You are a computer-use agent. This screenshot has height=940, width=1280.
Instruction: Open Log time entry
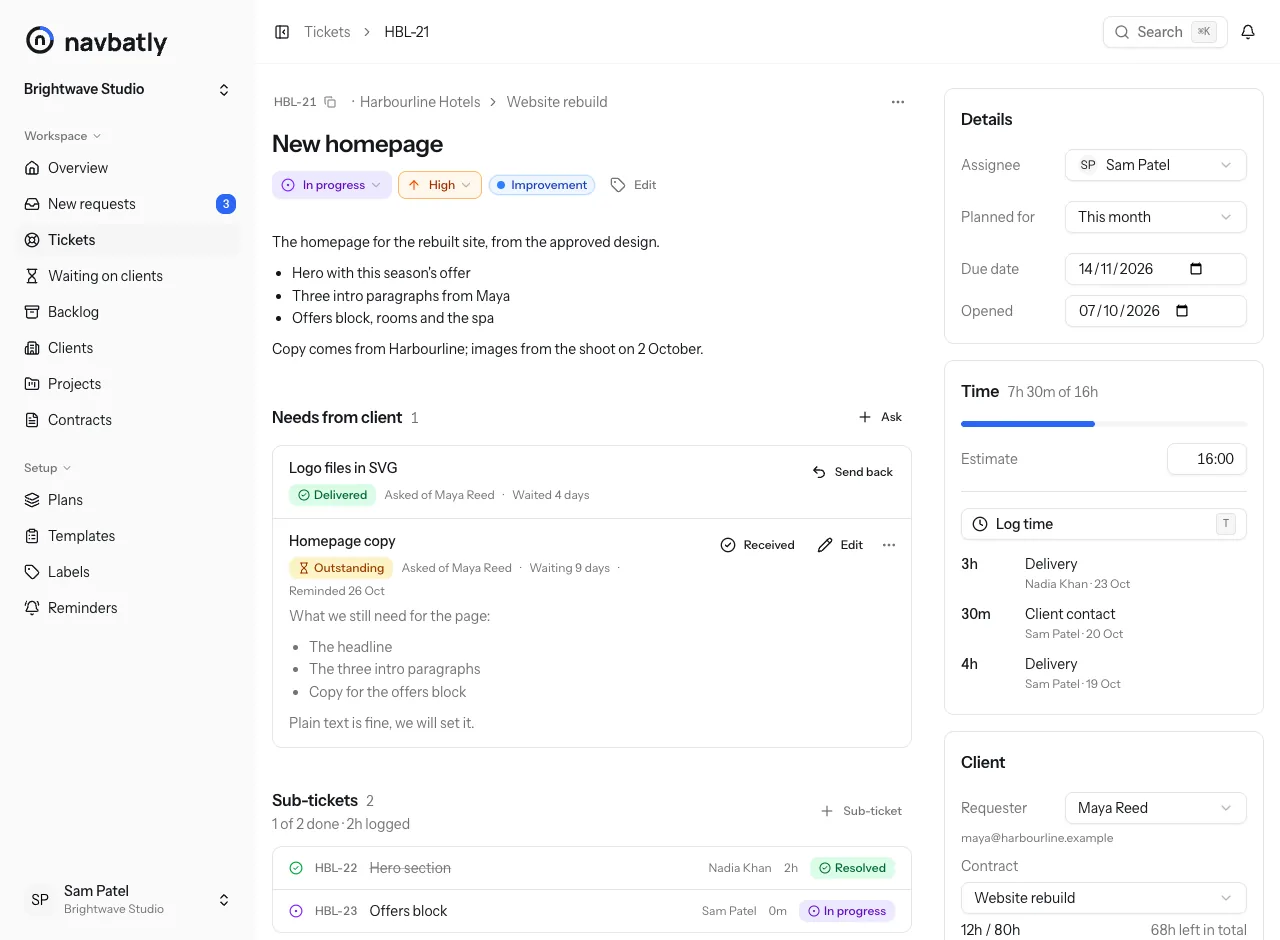(1104, 524)
